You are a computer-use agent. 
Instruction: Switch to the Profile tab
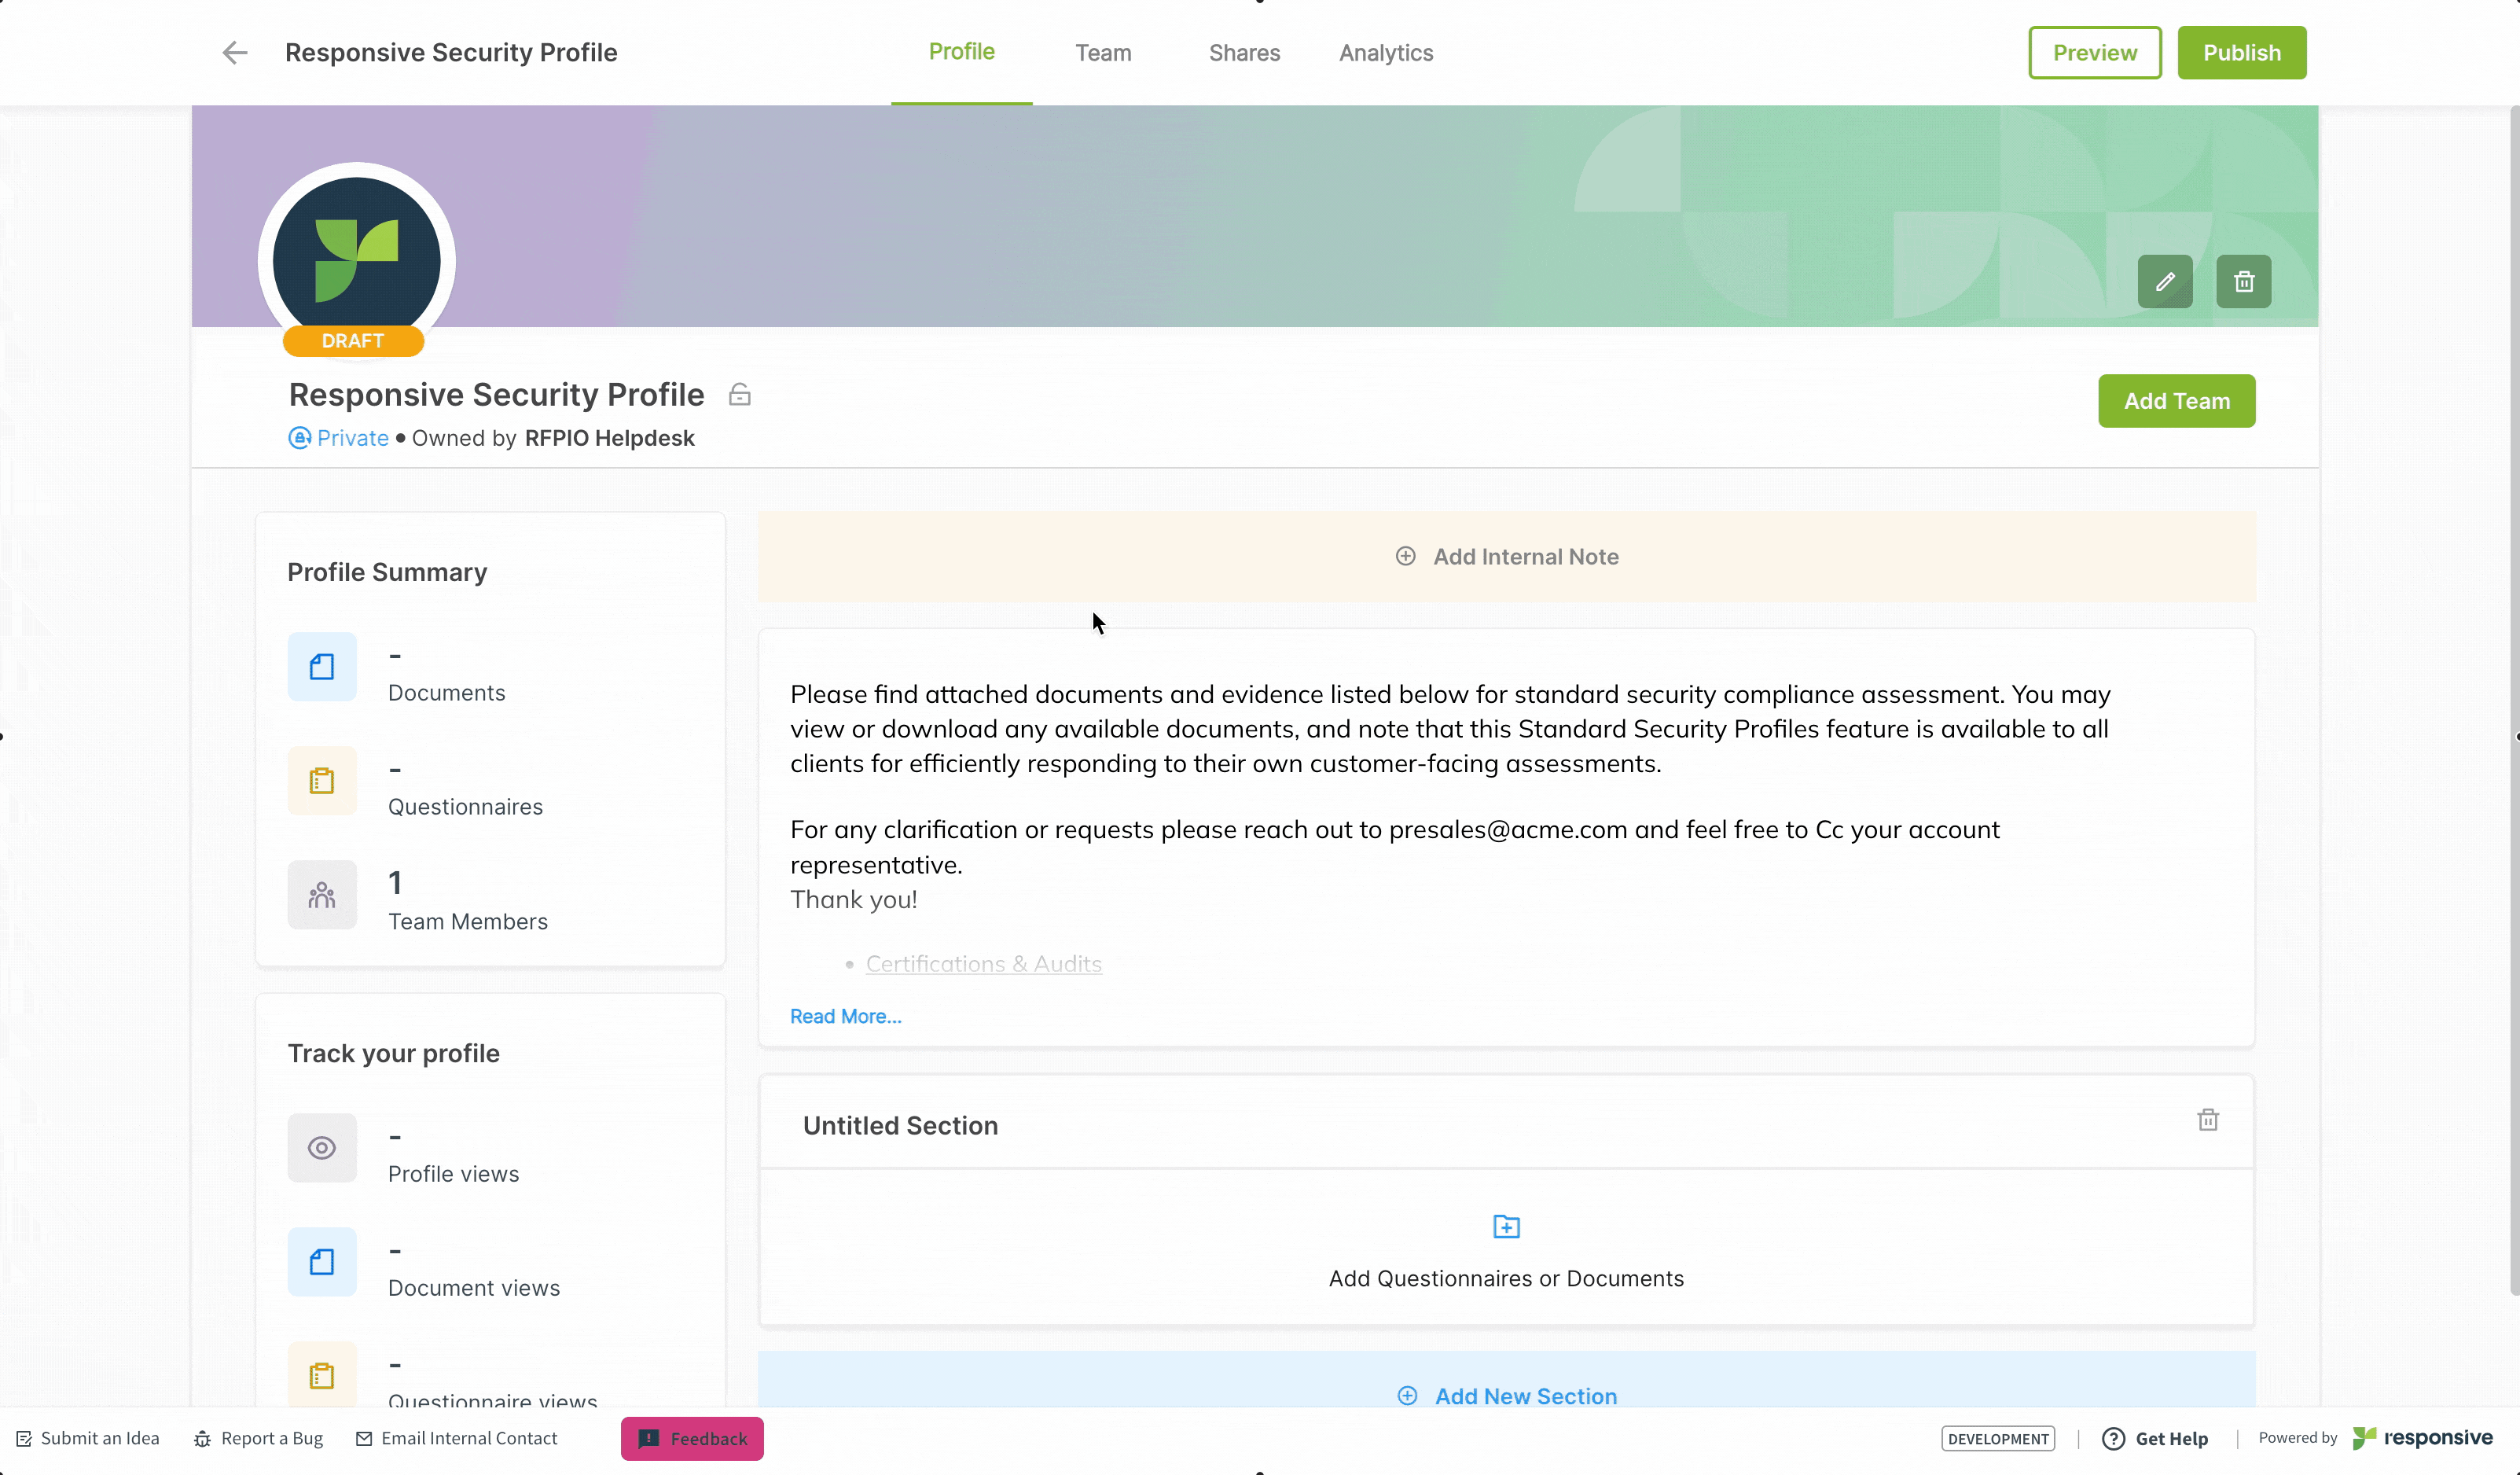coord(961,52)
